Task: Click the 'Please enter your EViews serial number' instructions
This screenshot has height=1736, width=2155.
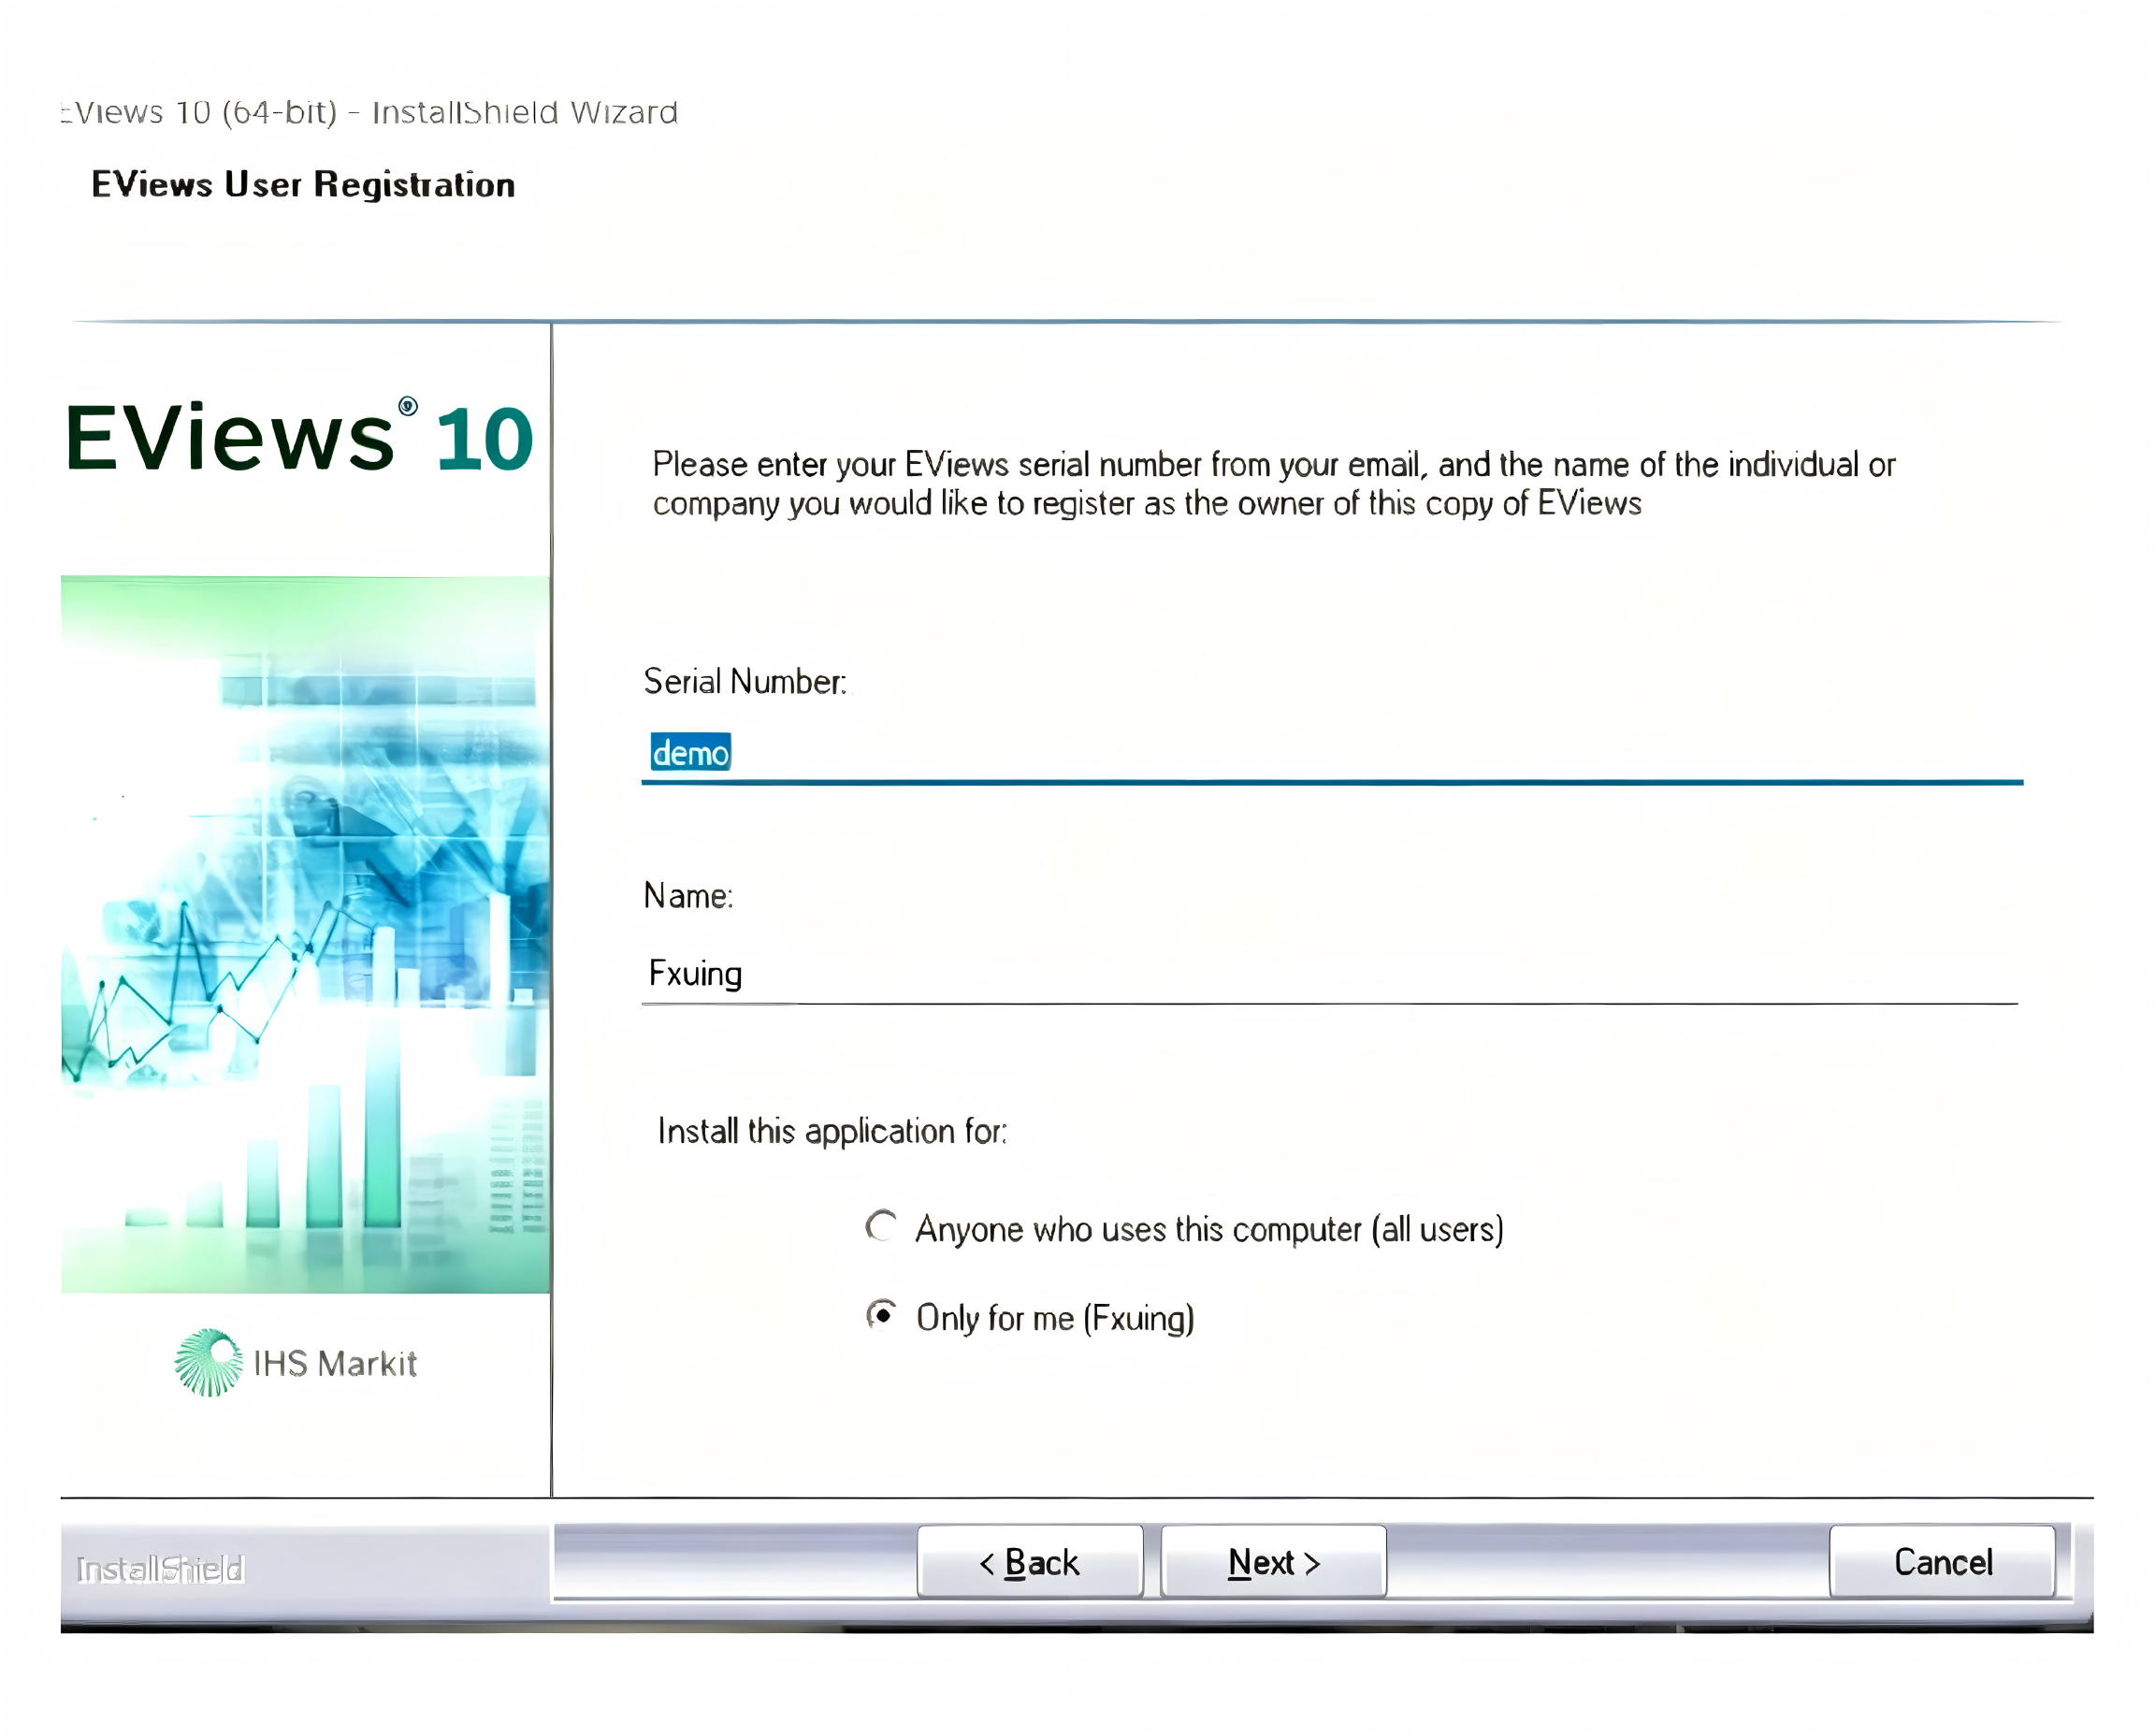Action: pyautogui.click(x=1273, y=483)
